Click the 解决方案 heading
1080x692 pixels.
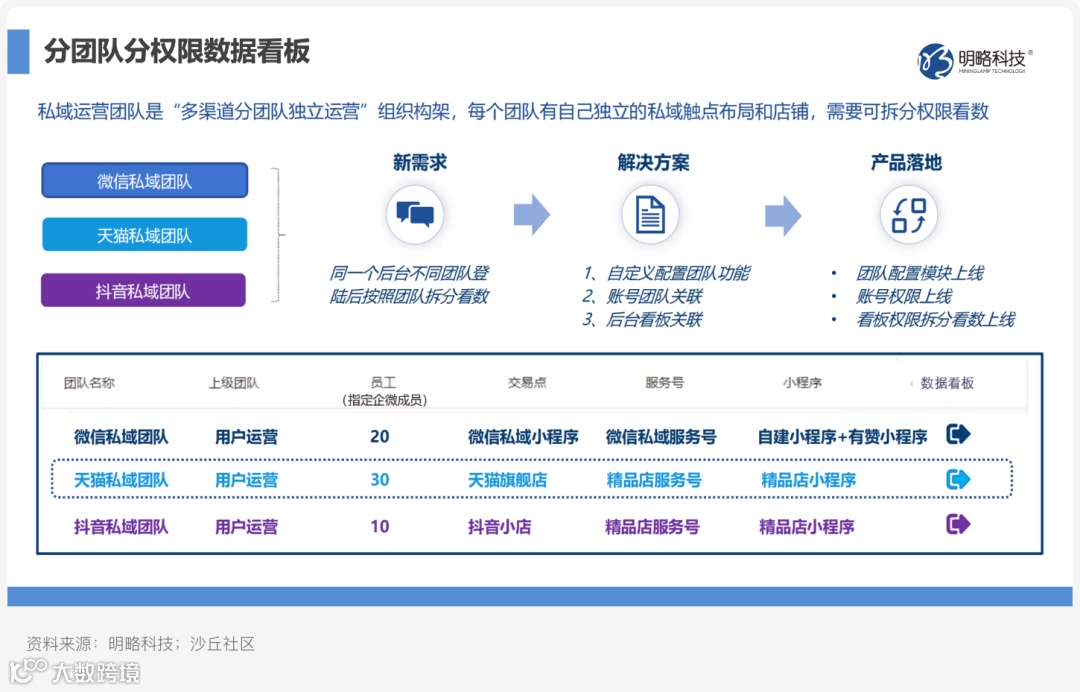click(x=653, y=162)
